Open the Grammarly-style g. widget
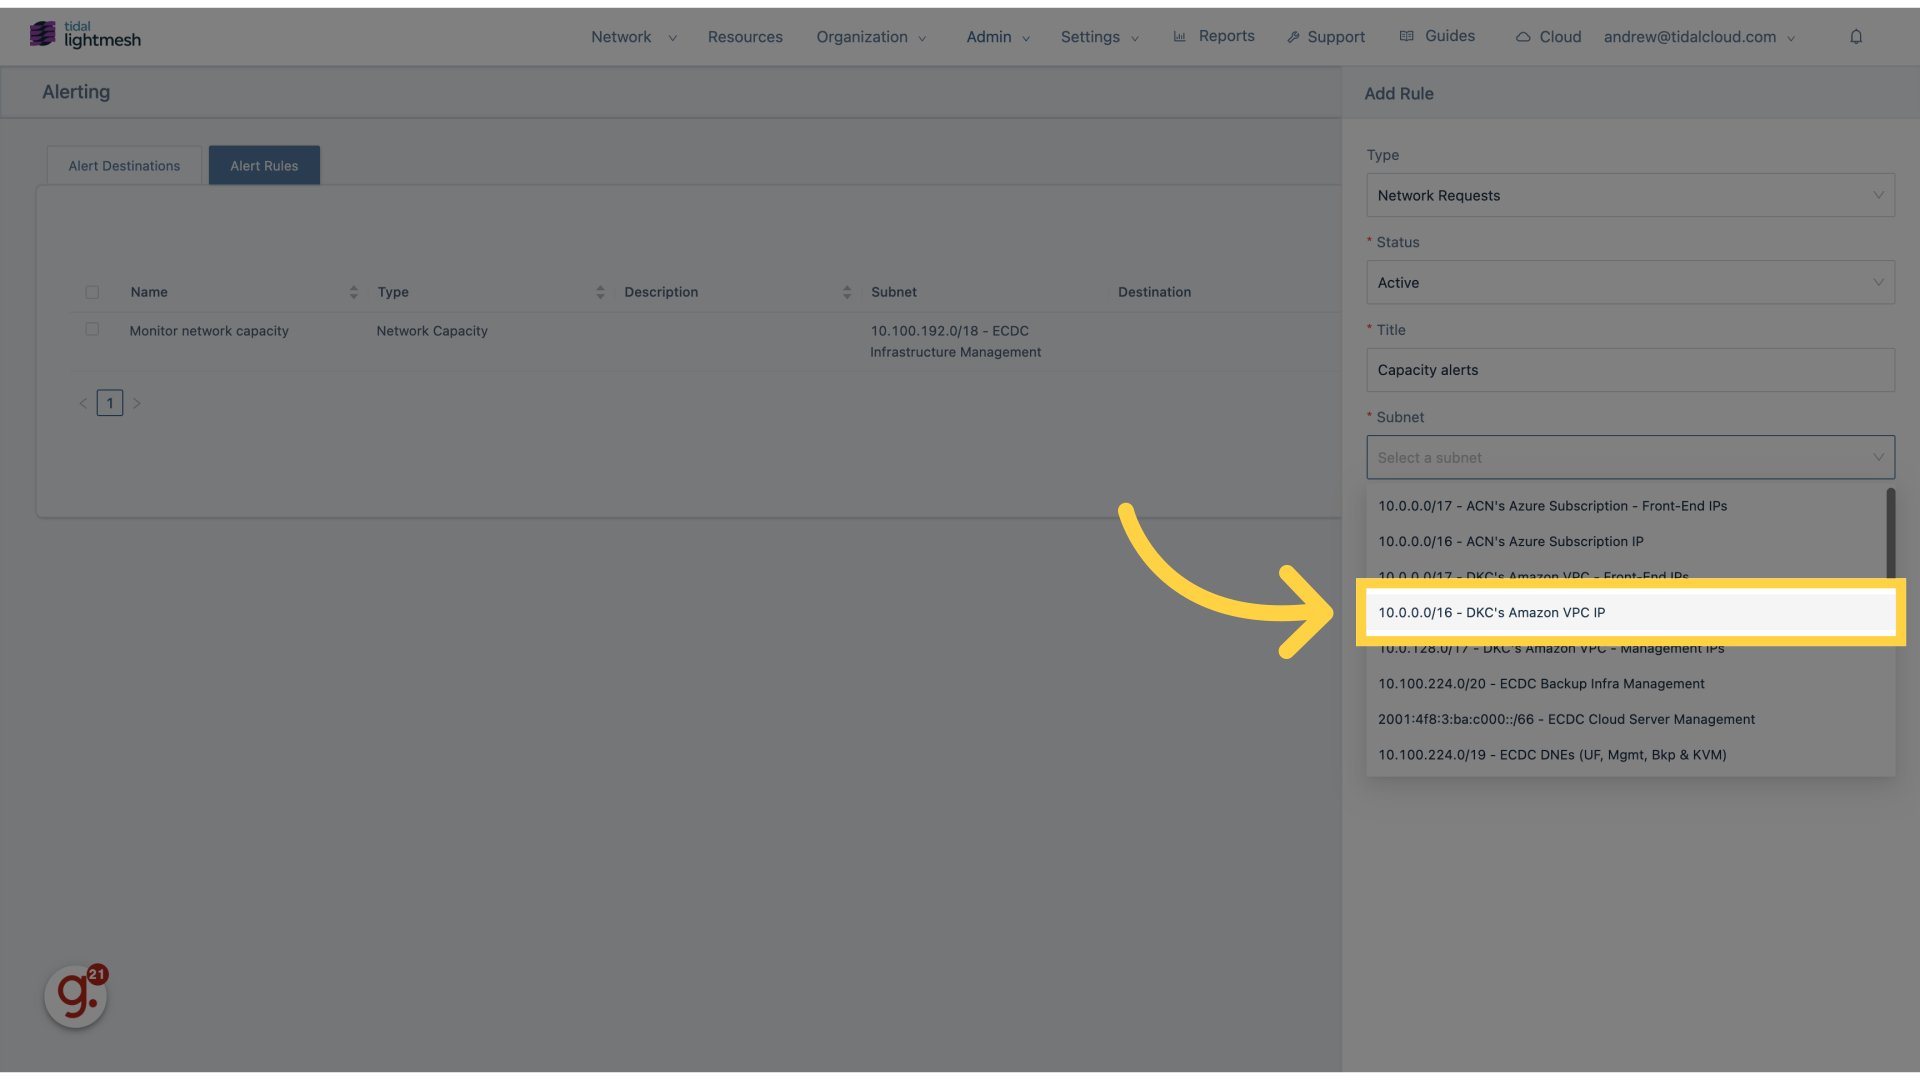 [76, 996]
